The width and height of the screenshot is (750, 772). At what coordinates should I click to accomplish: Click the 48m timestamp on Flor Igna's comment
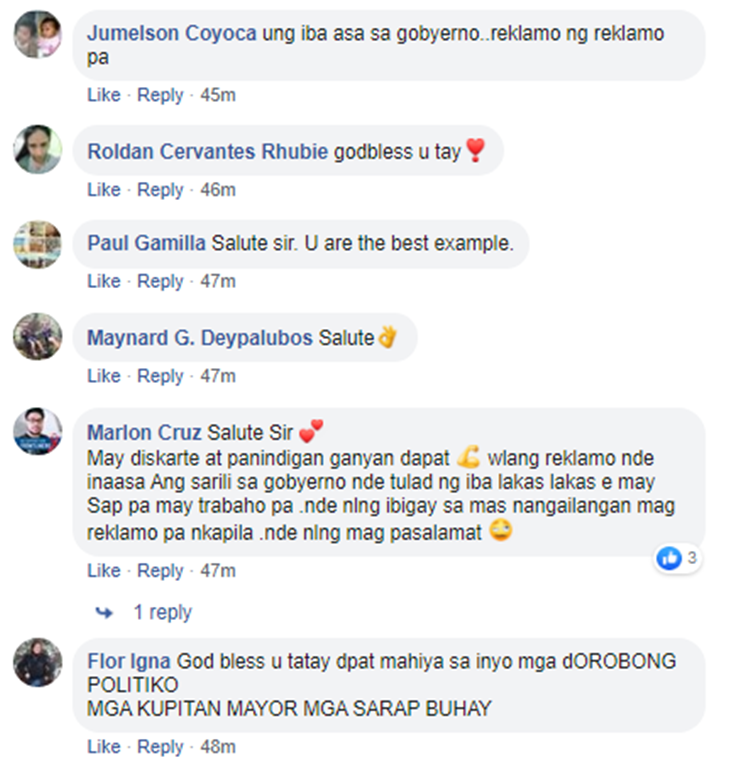click(x=218, y=747)
